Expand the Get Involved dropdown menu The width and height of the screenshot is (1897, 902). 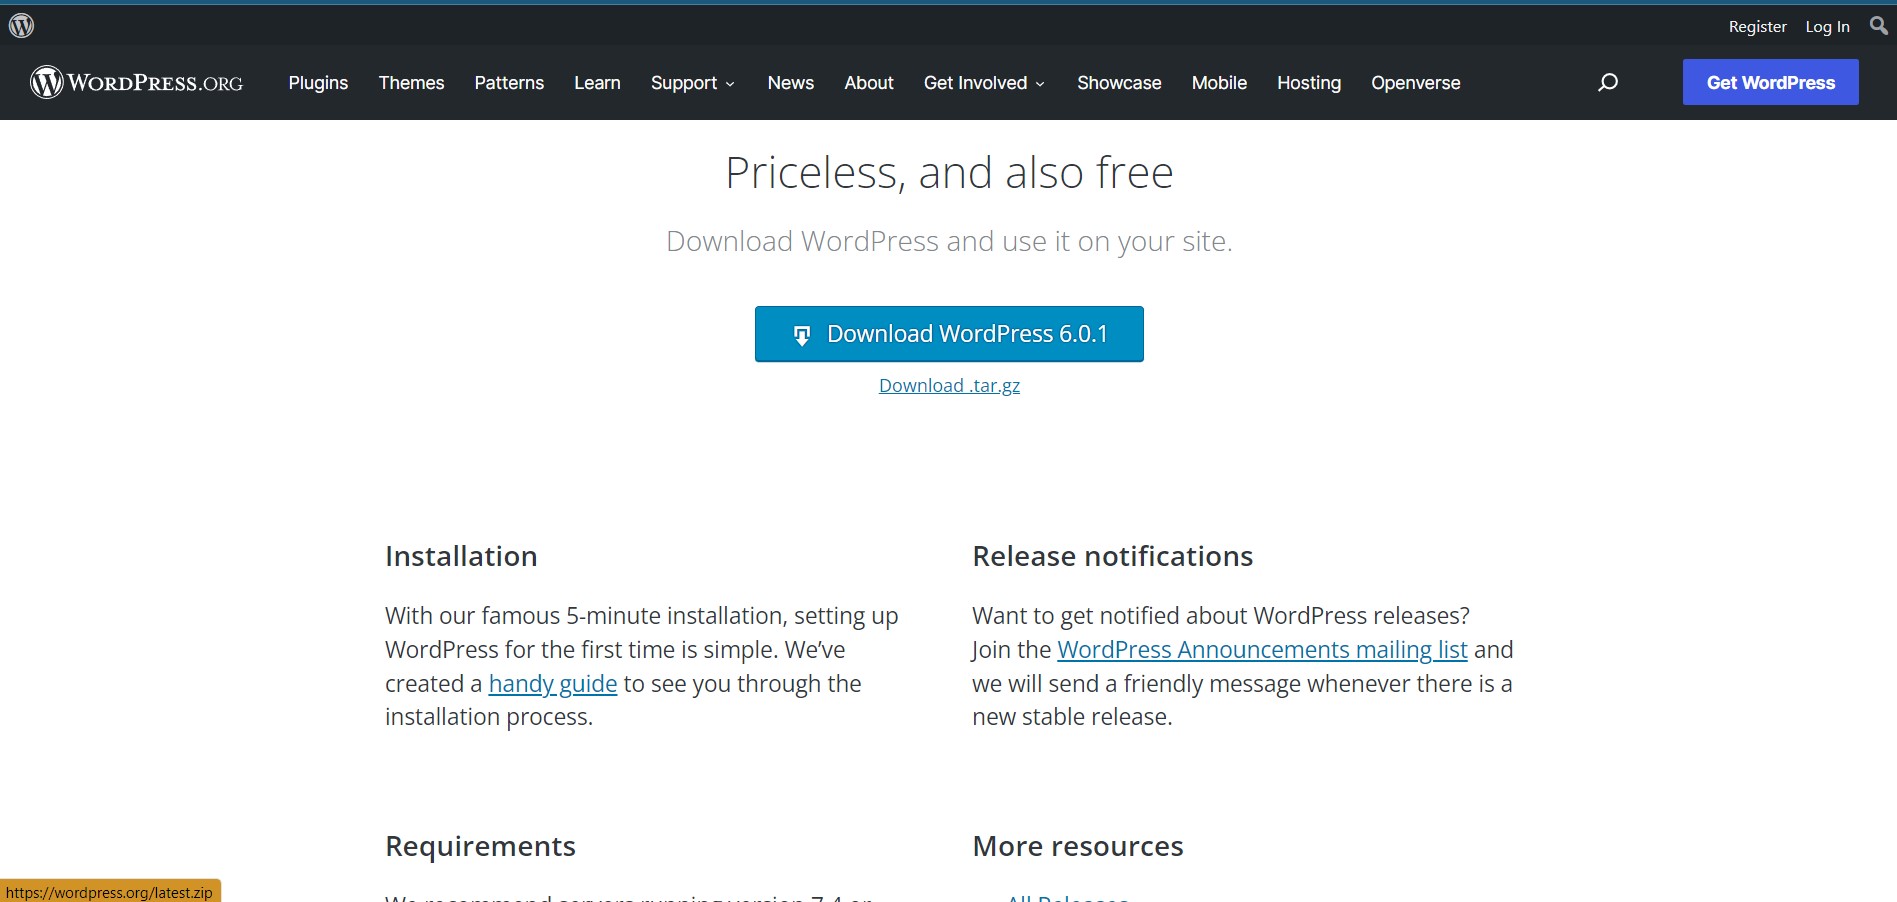click(984, 83)
